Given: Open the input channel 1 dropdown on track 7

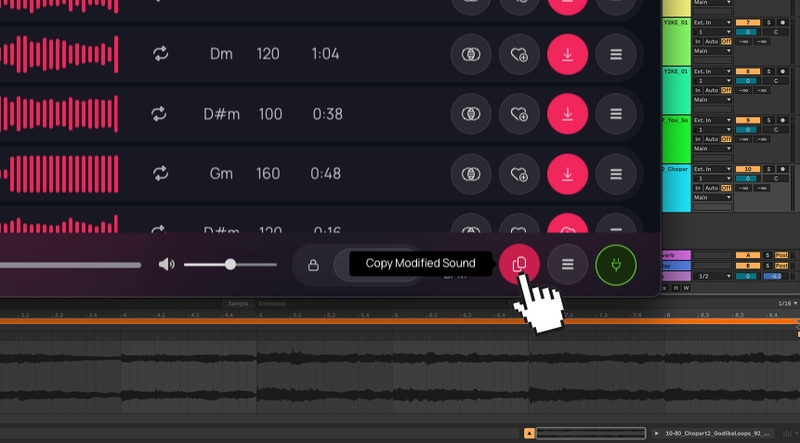Looking at the screenshot, I should 712,32.
